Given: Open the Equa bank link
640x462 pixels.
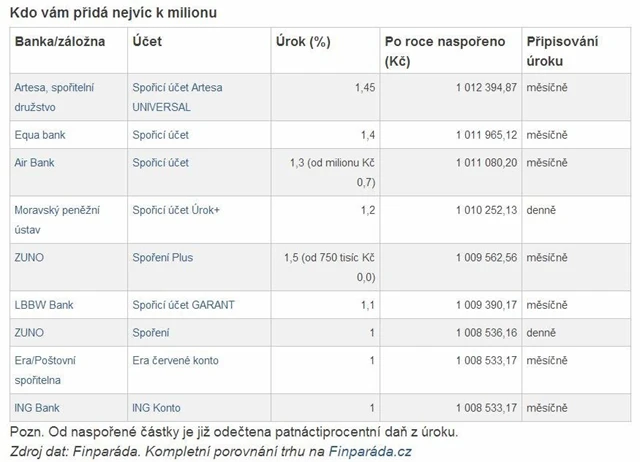Looking at the screenshot, I should (40, 133).
